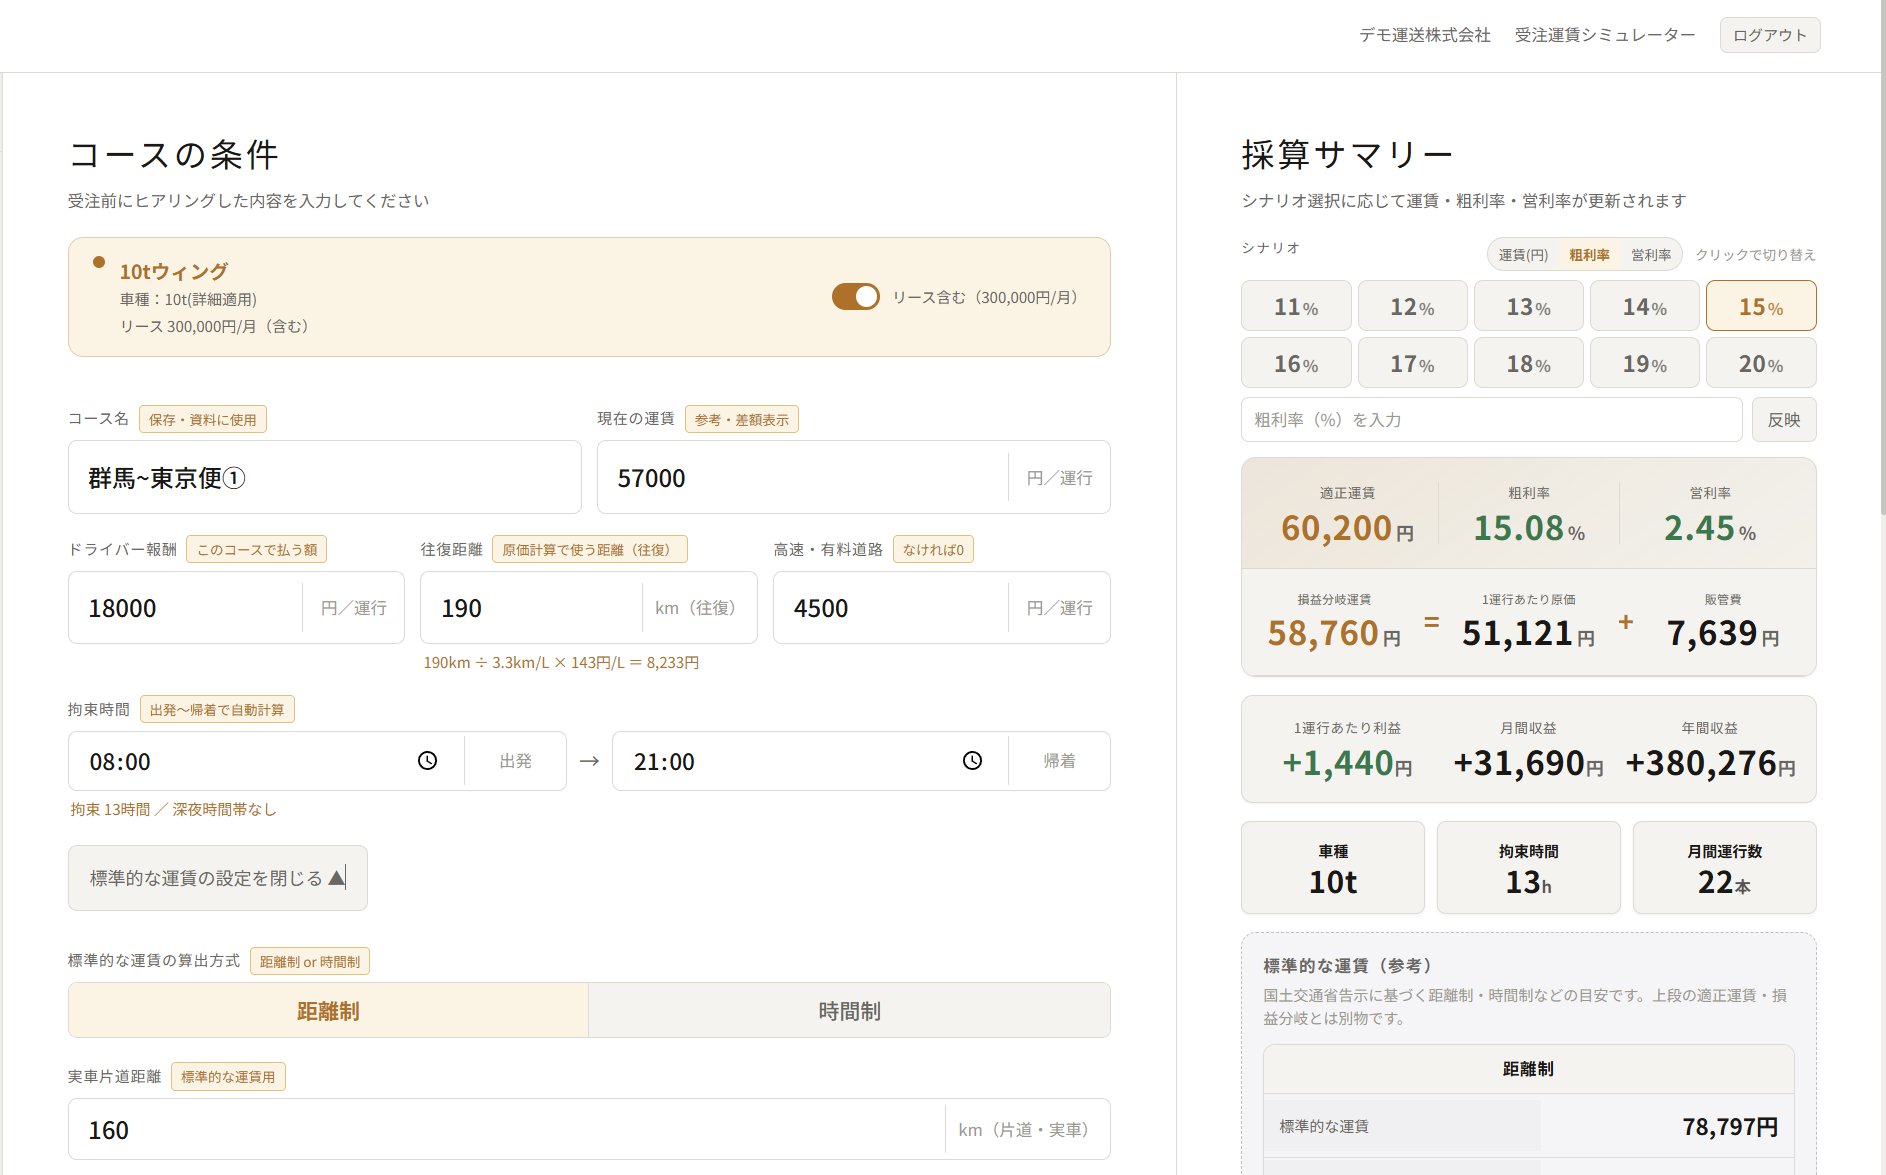Click the fuel cost formula 190km ÷ 3.3km/L text
This screenshot has height=1175, width=1886.
(x=561, y=663)
